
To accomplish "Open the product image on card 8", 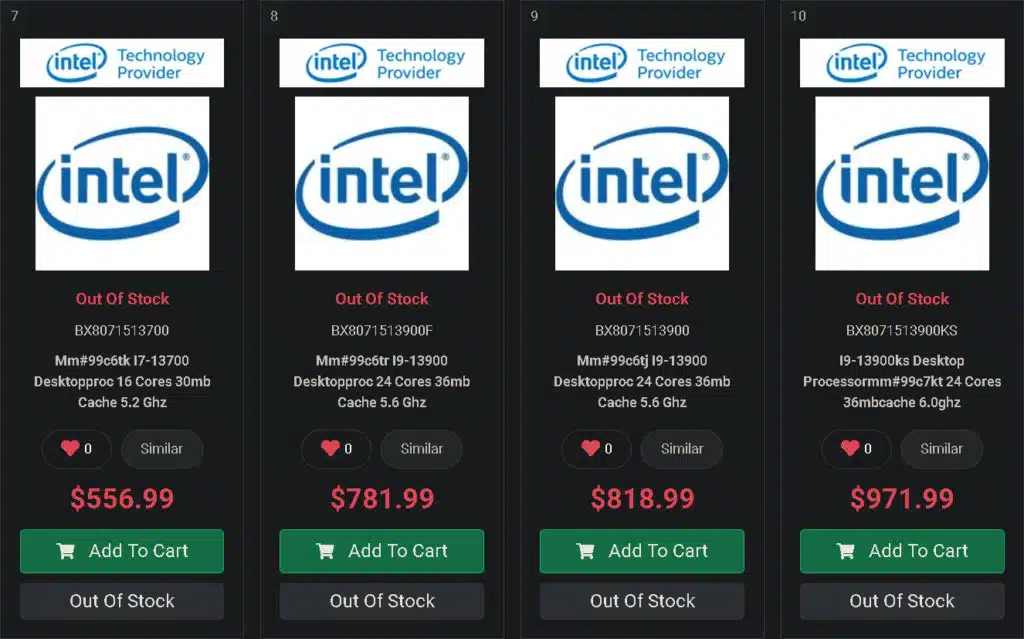I will click(382, 184).
